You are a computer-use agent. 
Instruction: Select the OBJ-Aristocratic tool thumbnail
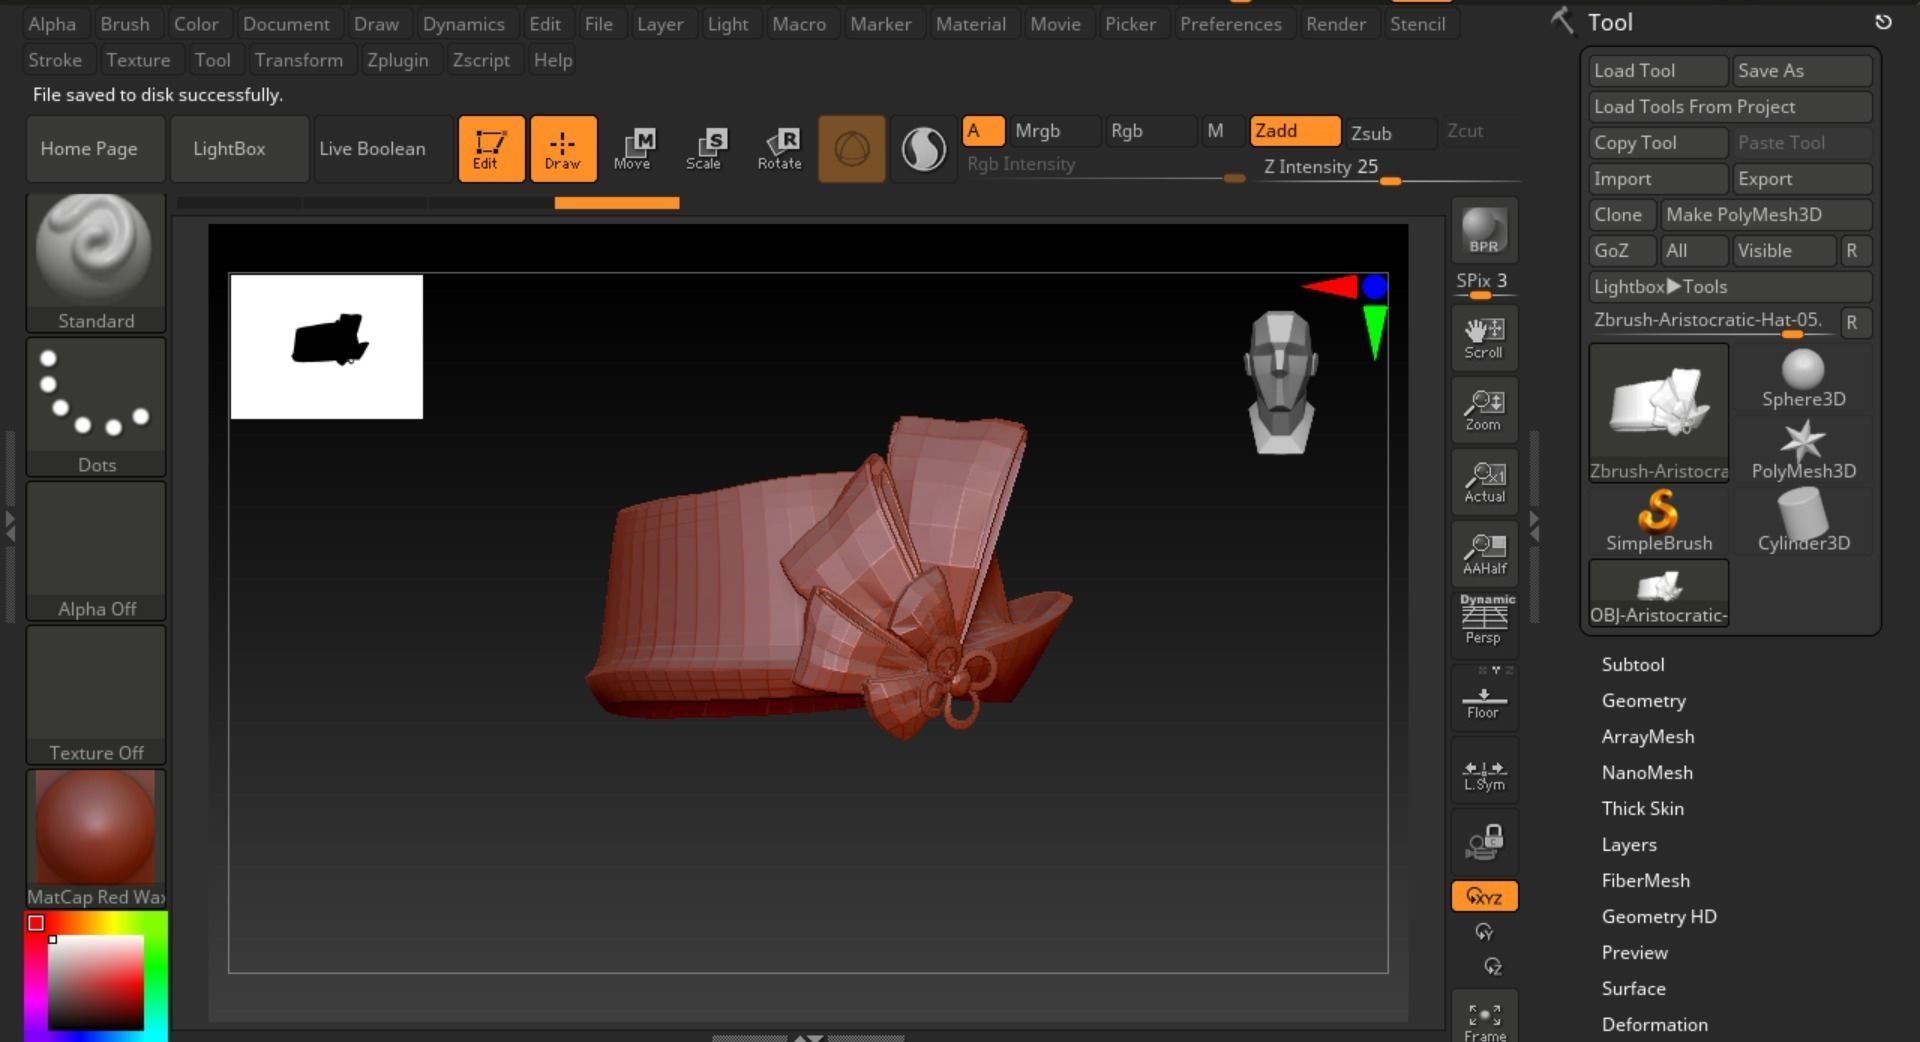1659,594
